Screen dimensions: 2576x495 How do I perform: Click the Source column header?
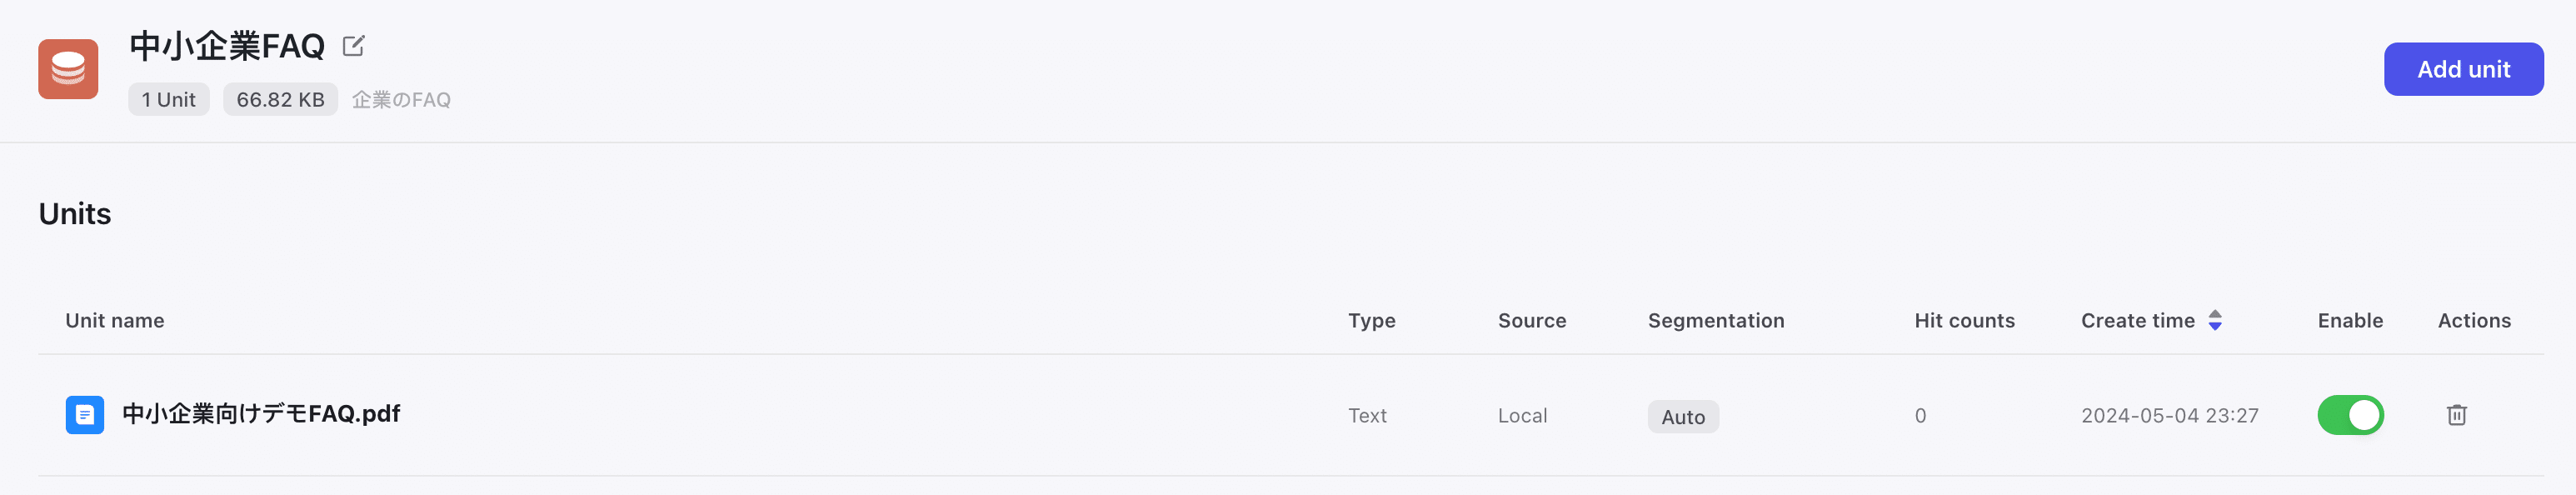(1531, 321)
